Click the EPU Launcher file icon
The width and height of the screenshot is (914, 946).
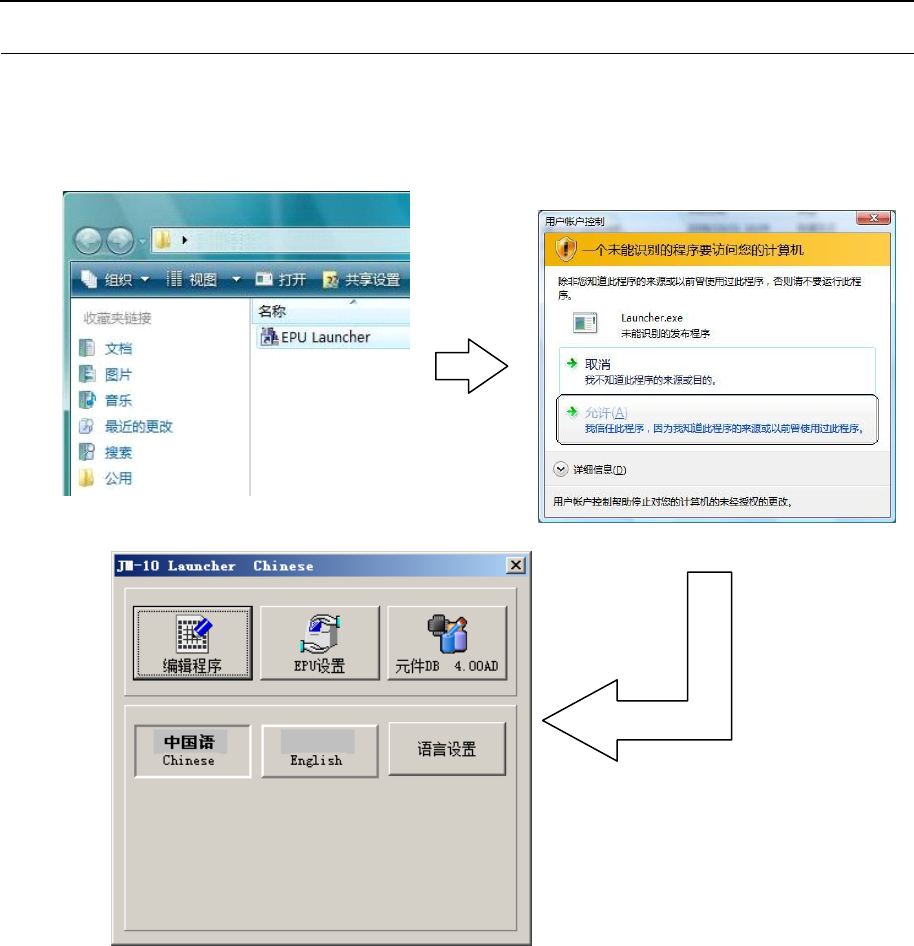[x=268, y=337]
